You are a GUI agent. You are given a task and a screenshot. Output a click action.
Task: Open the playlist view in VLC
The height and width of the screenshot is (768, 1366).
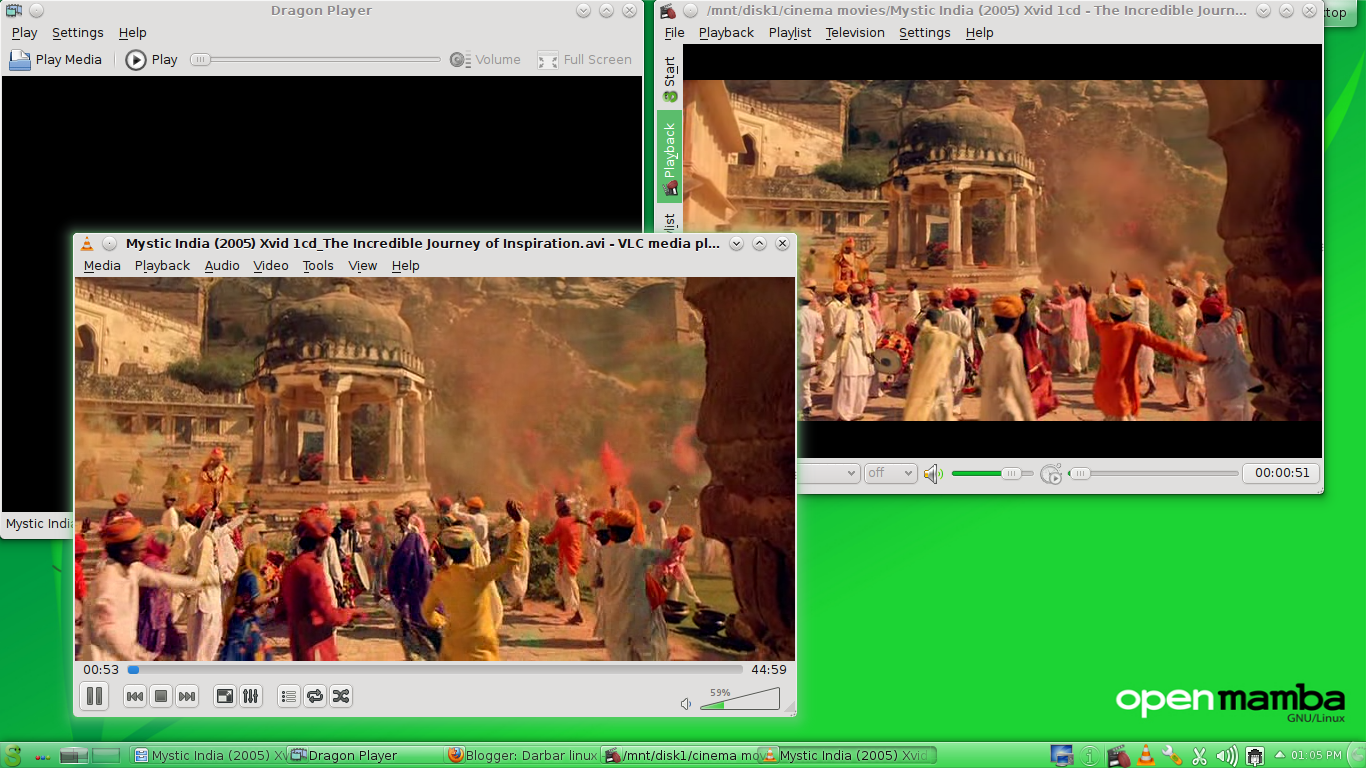click(x=288, y=696)
